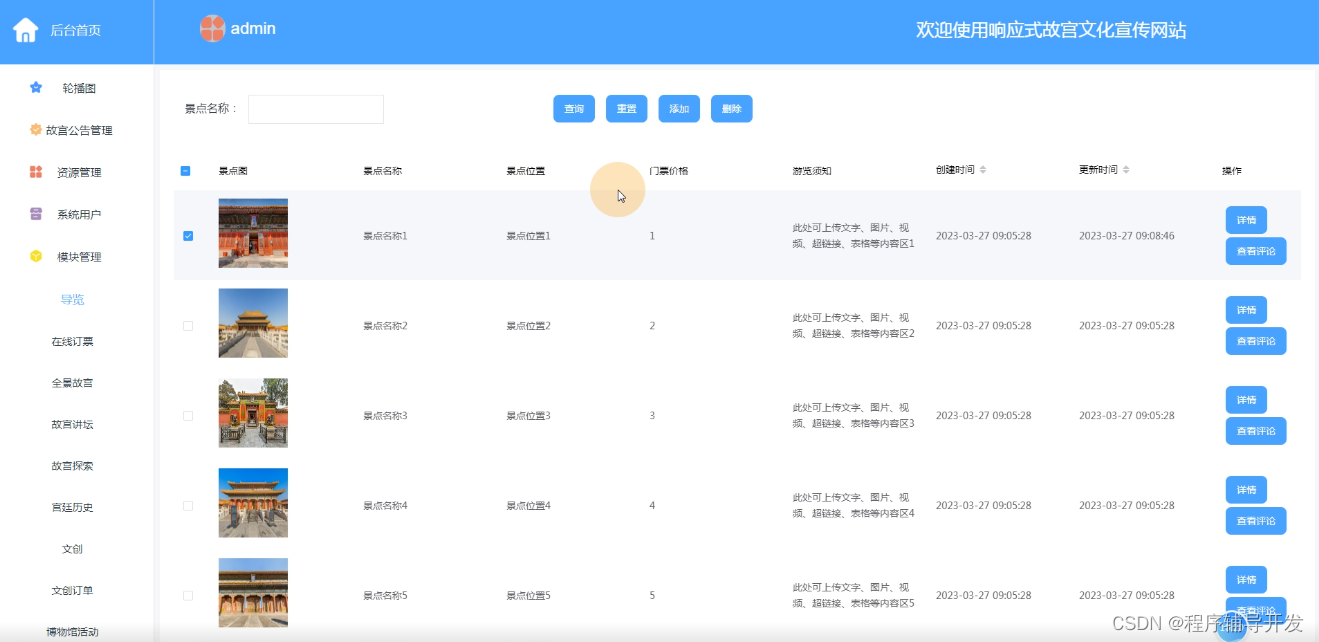Expand the 资源管理 sidebar menu
Image resolution: width=1319 pixels, height=642 pixels.
coord(77,172)
